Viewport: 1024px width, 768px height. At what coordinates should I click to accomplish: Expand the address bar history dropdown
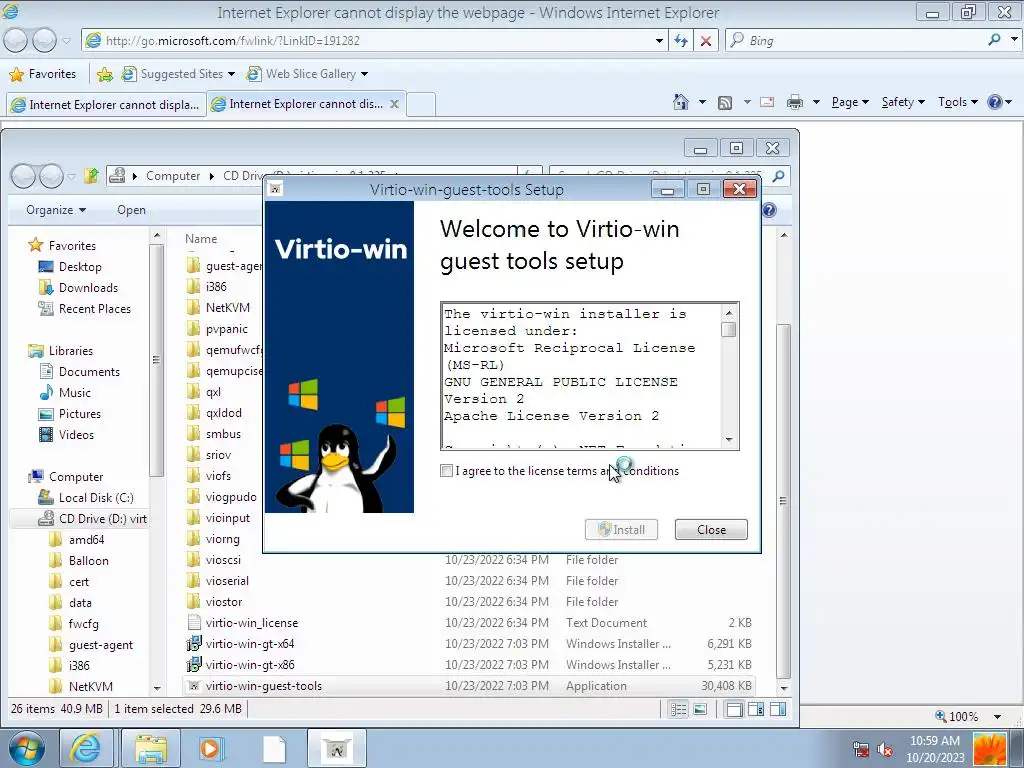click(x=659, y=40)
